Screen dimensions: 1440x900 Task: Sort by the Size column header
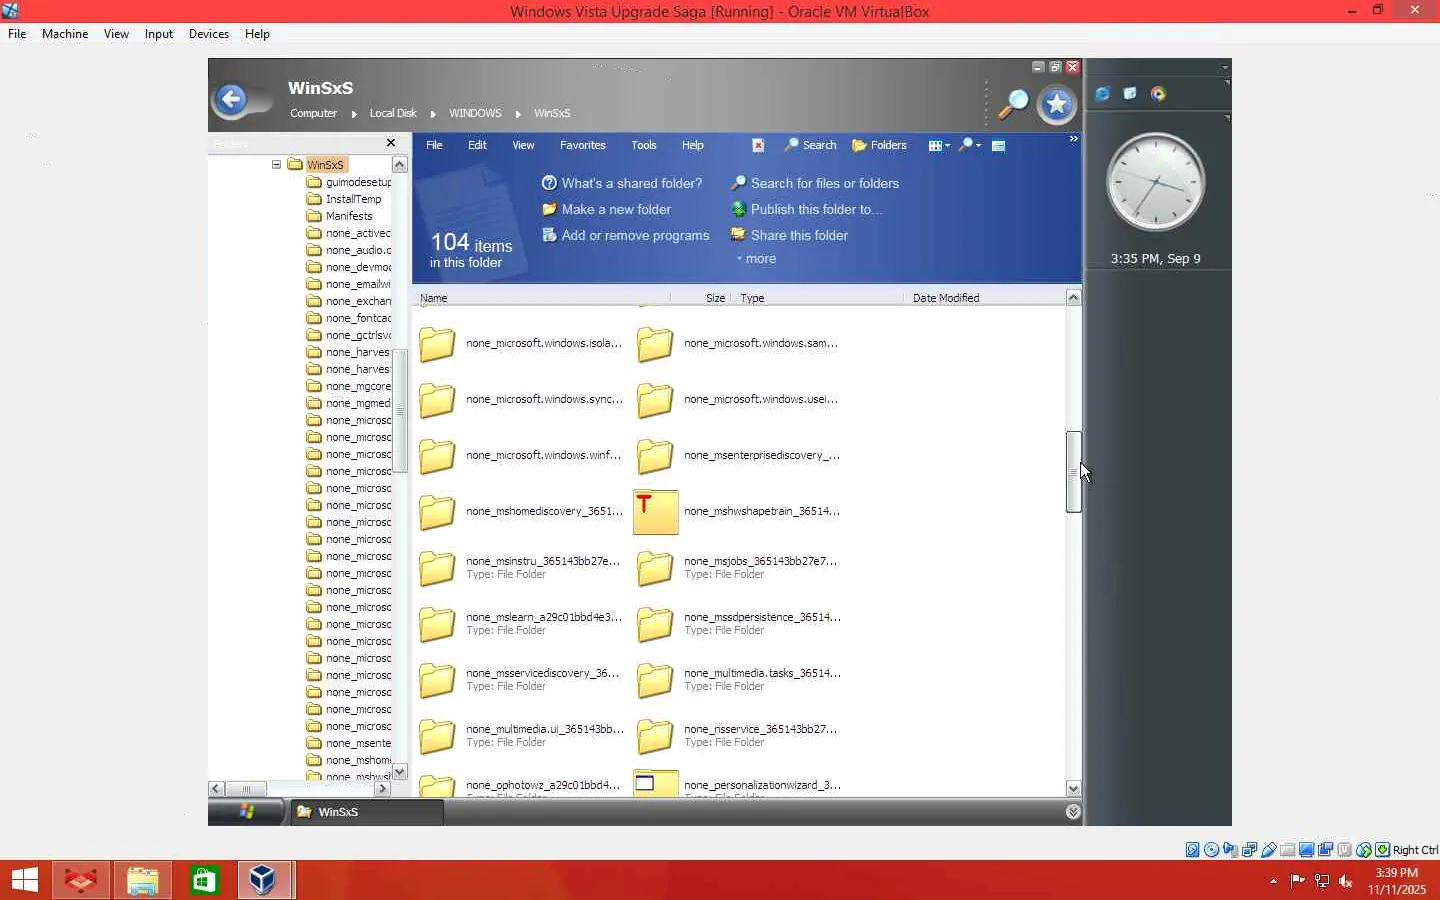click(715, 298)
